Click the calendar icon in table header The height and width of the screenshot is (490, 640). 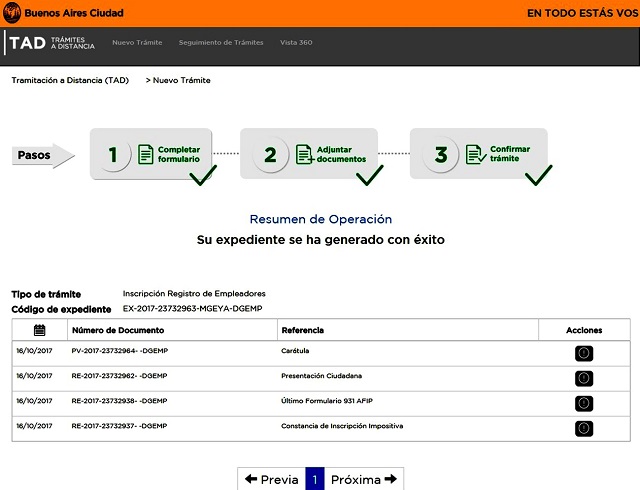tap(39, 330)
